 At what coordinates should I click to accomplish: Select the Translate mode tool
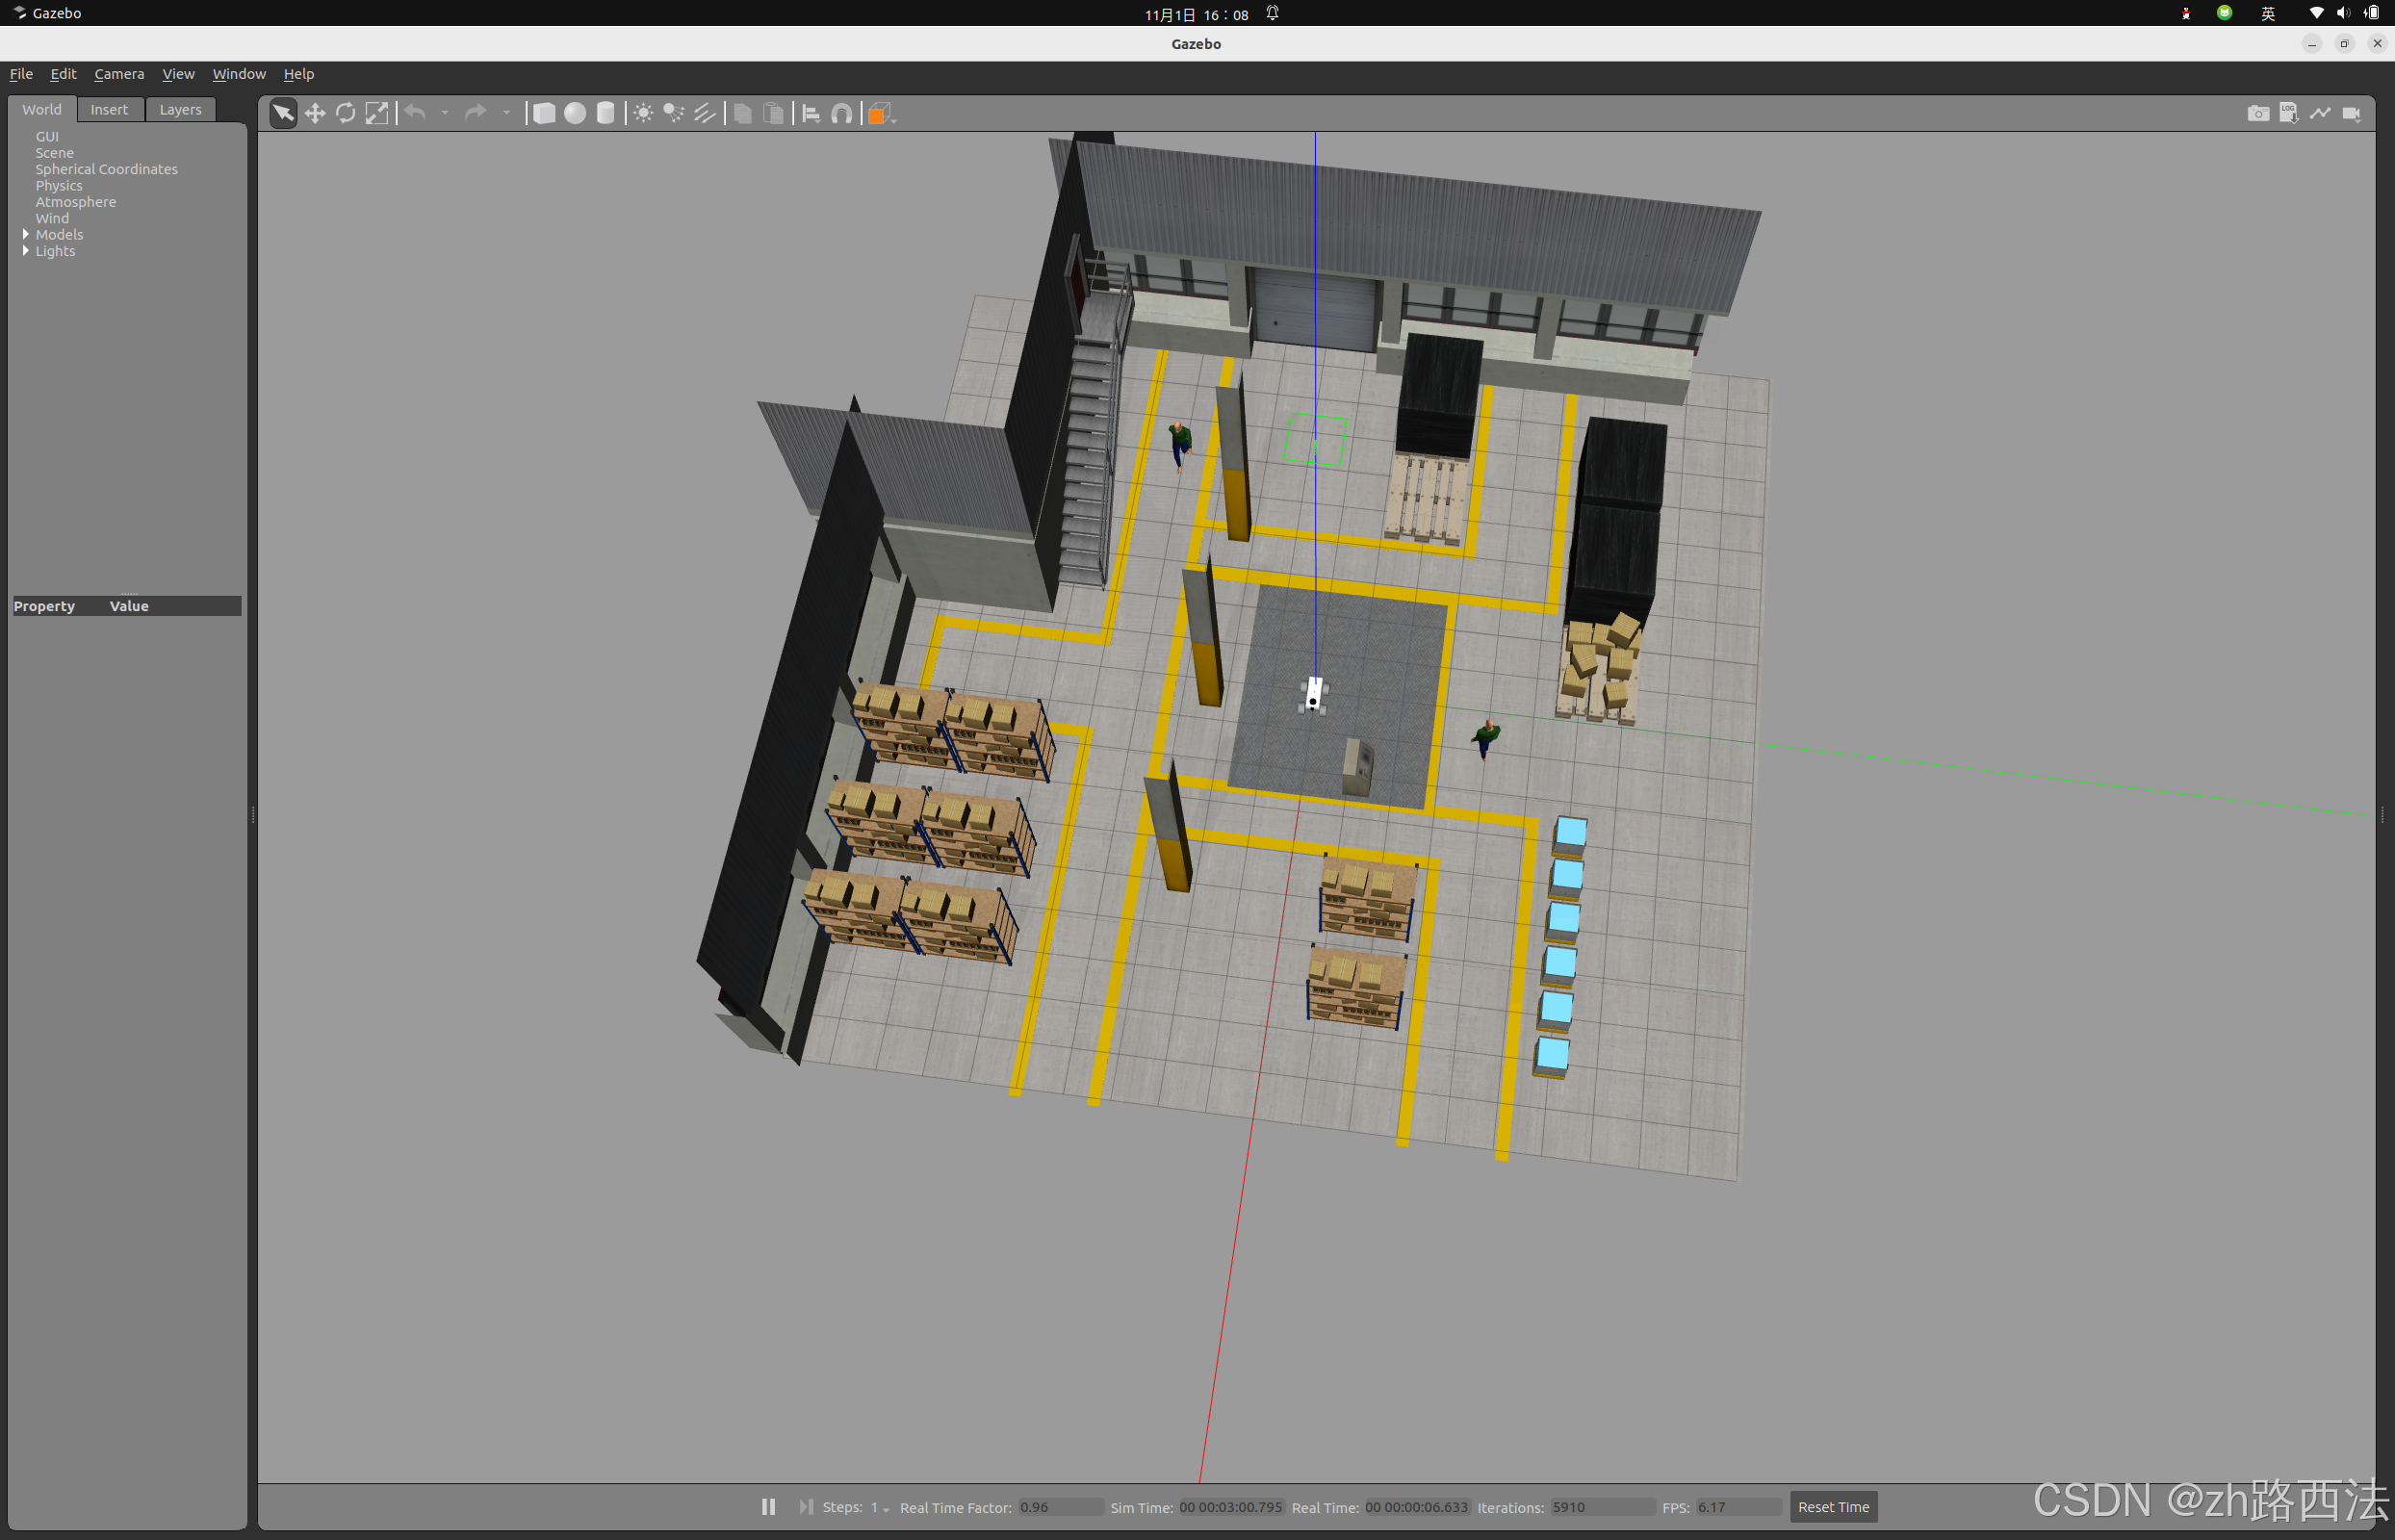click(x=315, y=113)
